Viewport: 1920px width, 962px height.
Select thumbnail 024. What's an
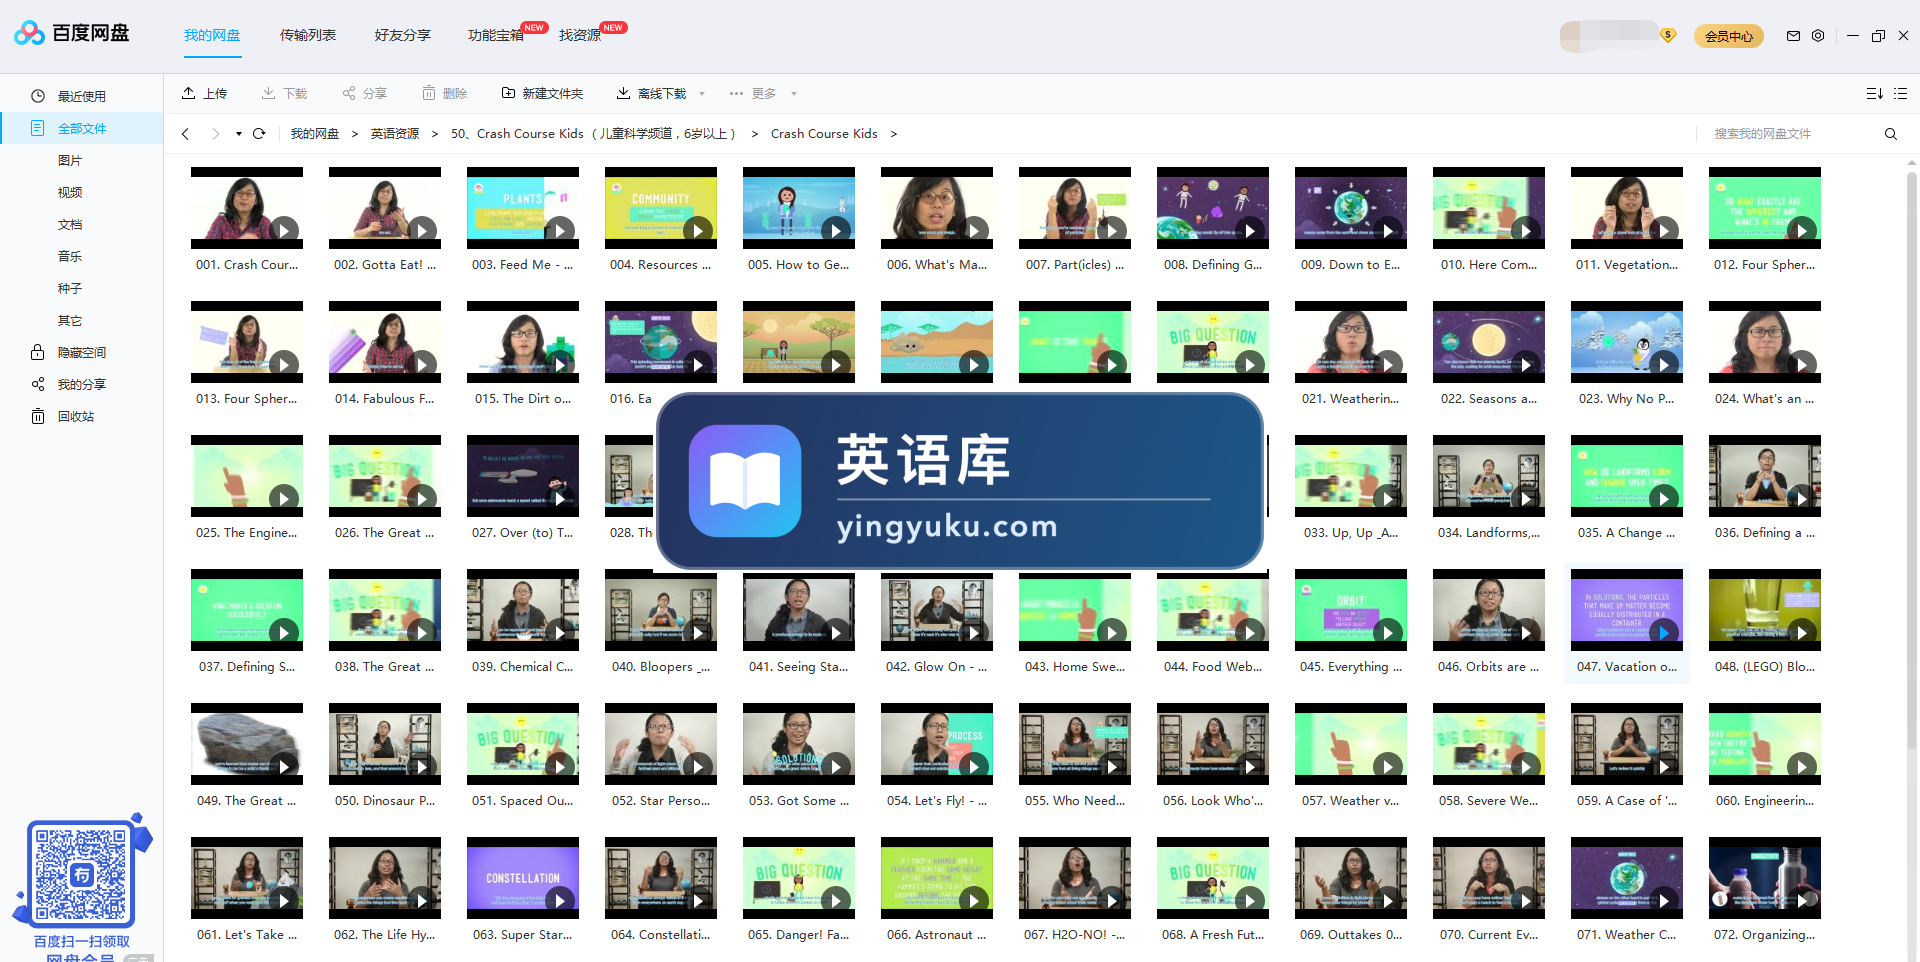[x=1765, y=342]
